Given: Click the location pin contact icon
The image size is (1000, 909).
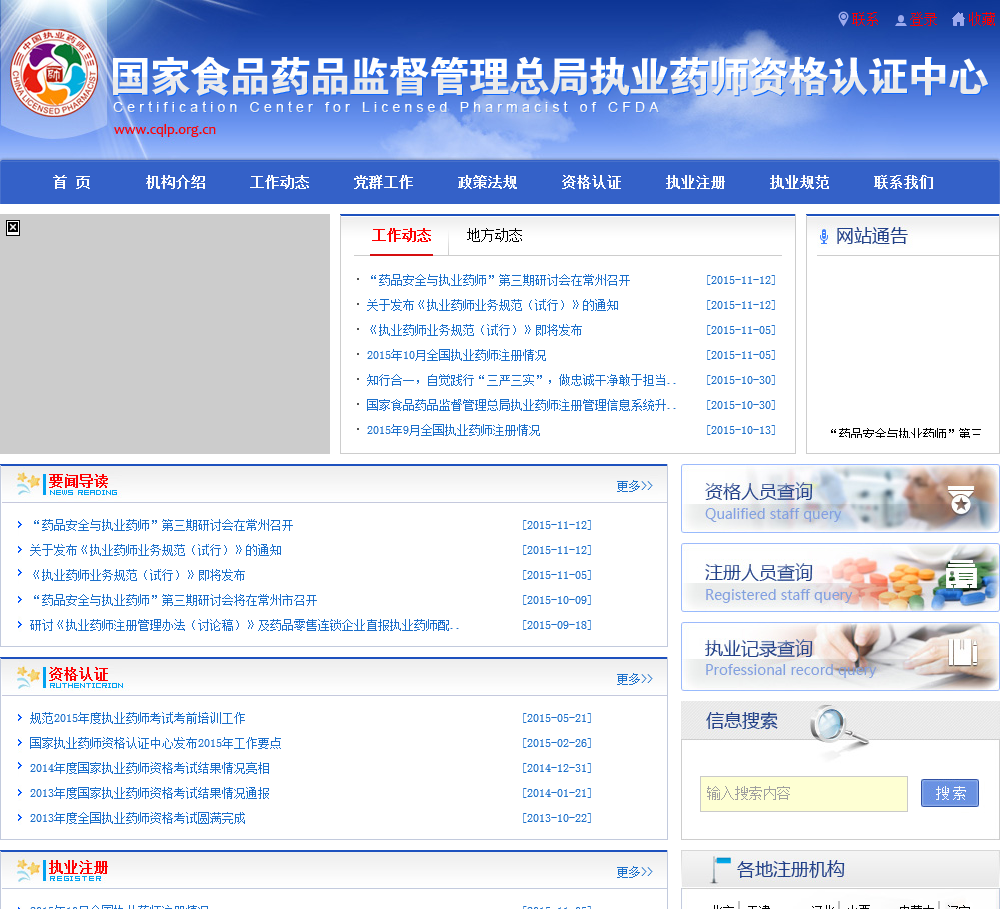Looking at the screenshot, I should pos(842,19).
